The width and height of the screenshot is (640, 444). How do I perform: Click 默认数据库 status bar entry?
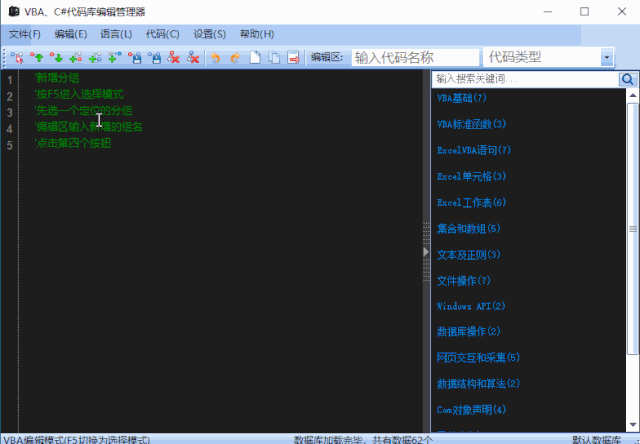pos(596,440)
